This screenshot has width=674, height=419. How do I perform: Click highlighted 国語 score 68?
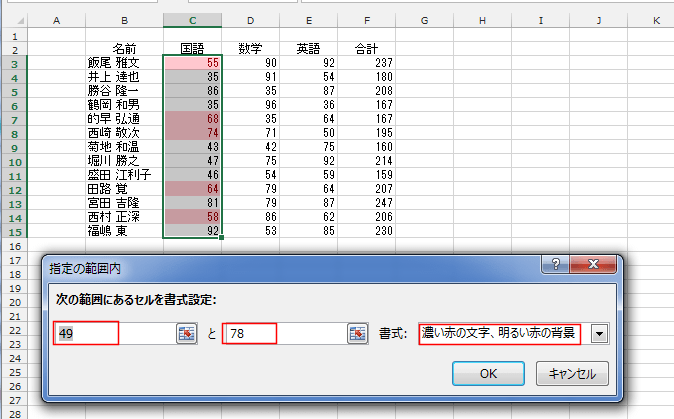click(193, 119)
